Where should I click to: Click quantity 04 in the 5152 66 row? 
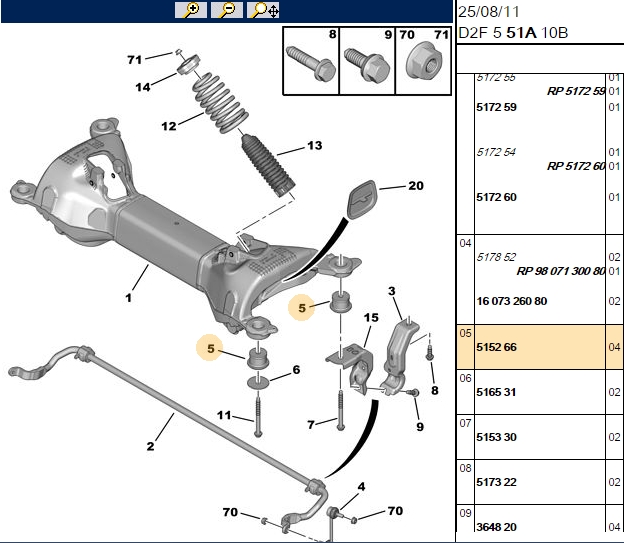click(x=614, y=347)
